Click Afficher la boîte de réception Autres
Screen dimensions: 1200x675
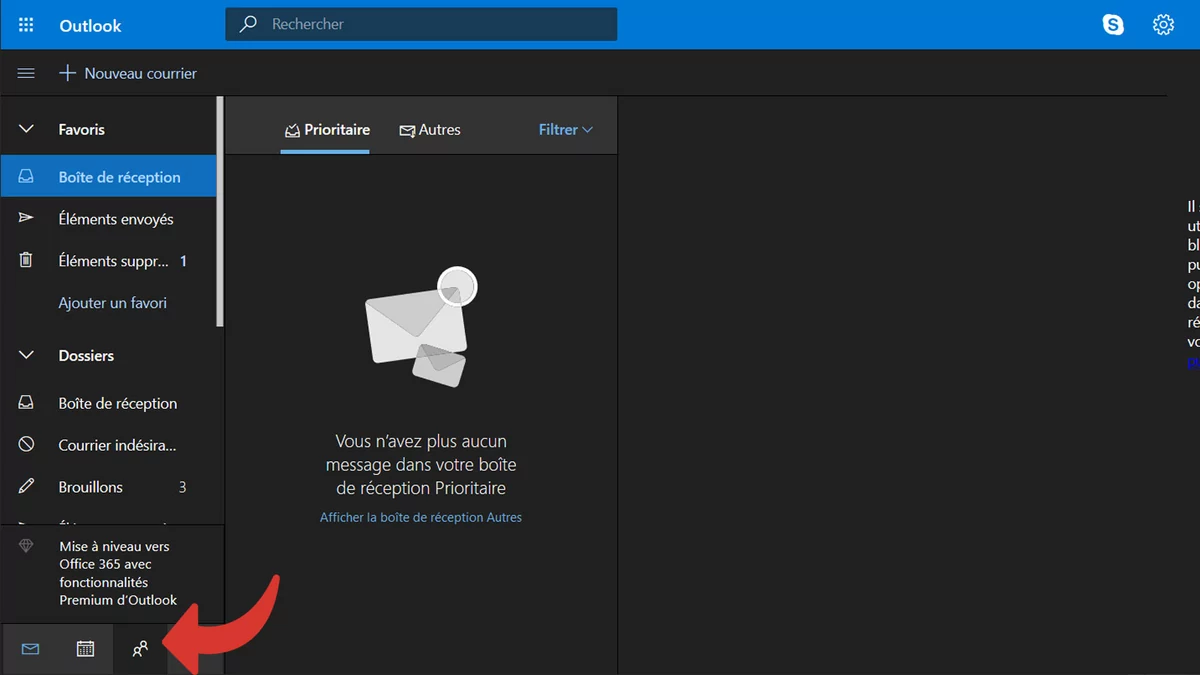pos(421,517)
